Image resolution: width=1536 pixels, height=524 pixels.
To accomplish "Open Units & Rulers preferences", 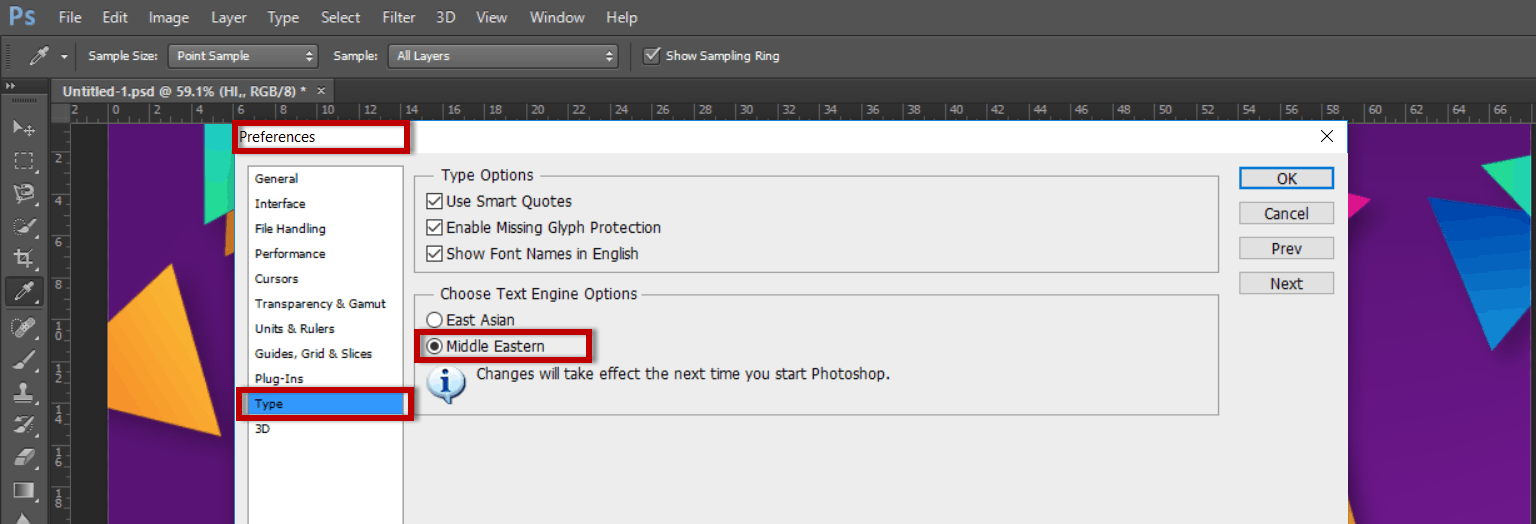I will pos(325,329).
